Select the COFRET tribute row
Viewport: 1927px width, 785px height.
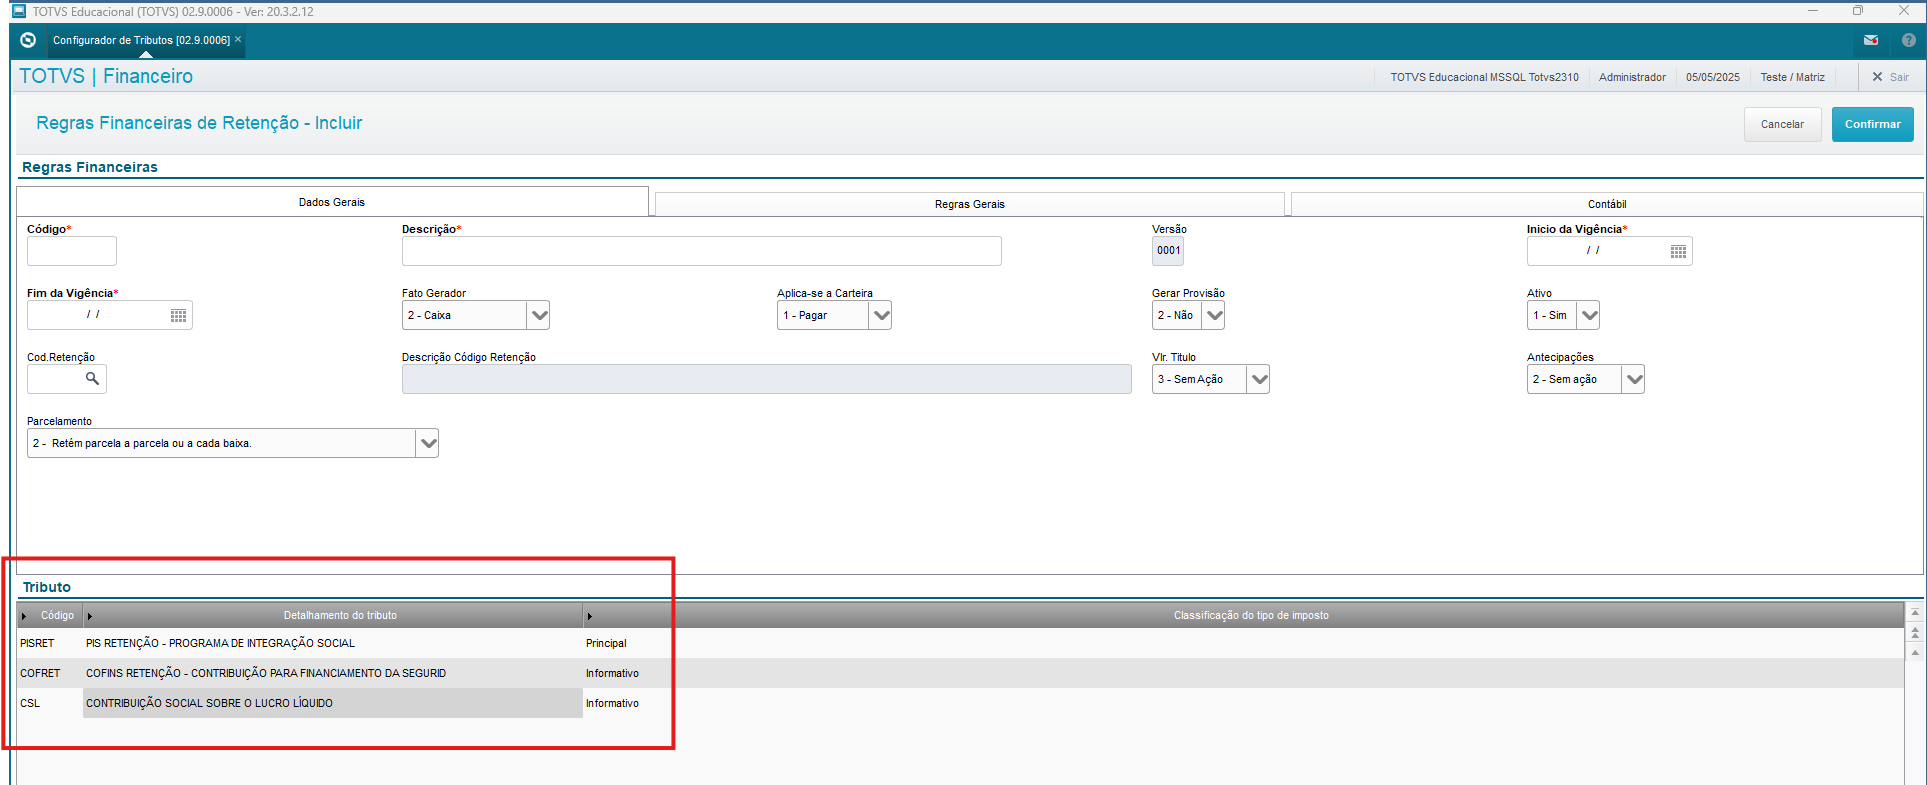pos(265,673)
